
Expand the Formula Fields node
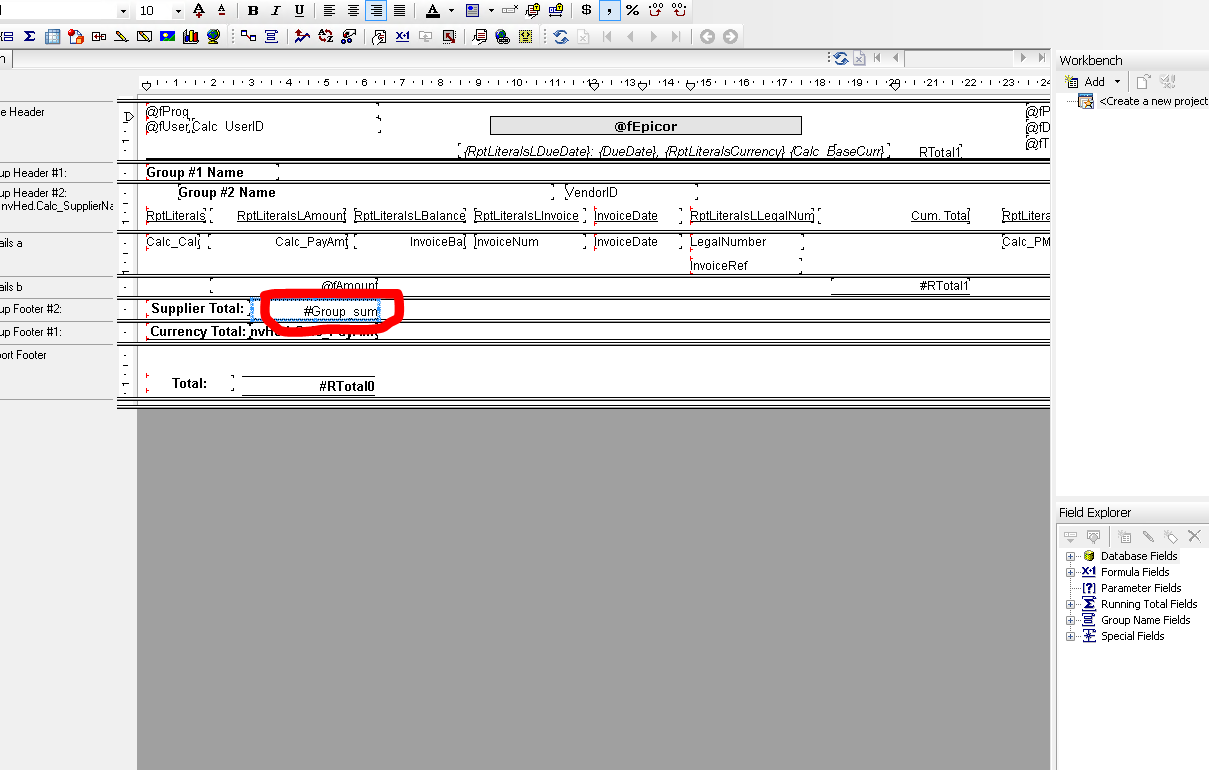(1070, 572)
